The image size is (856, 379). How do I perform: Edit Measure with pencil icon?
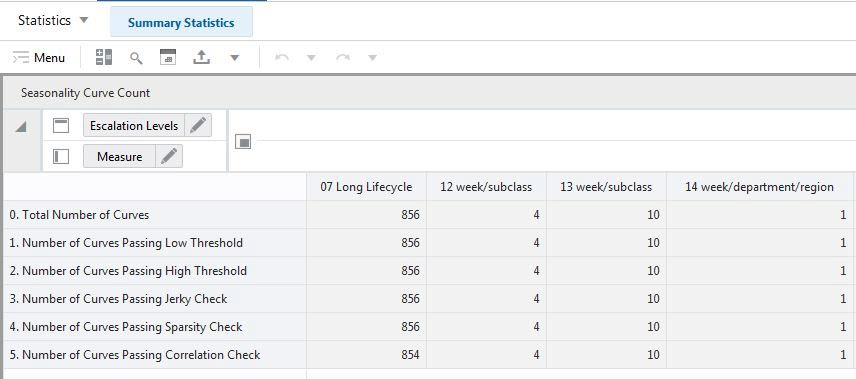click(x=169, y=157)
